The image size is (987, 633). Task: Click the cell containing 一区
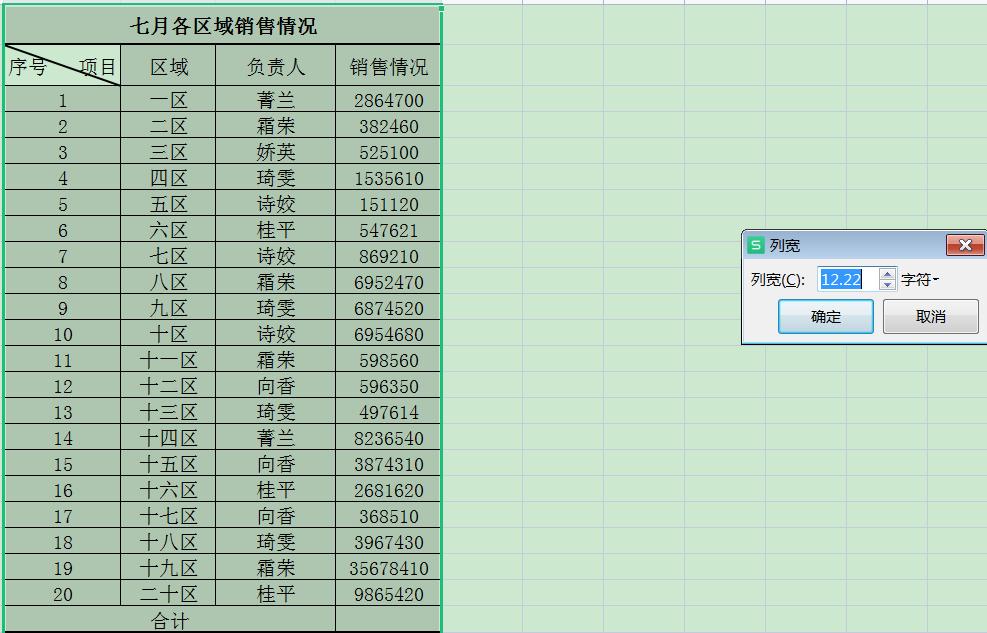point(170,100)
